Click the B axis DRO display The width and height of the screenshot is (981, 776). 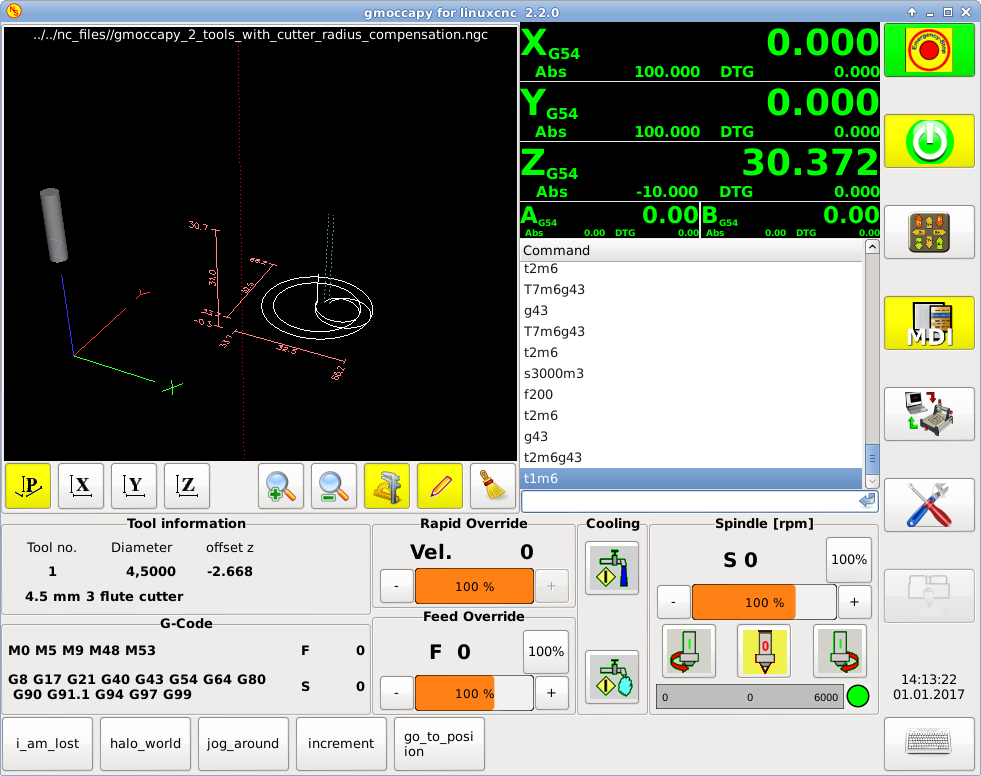click(790, 220)
